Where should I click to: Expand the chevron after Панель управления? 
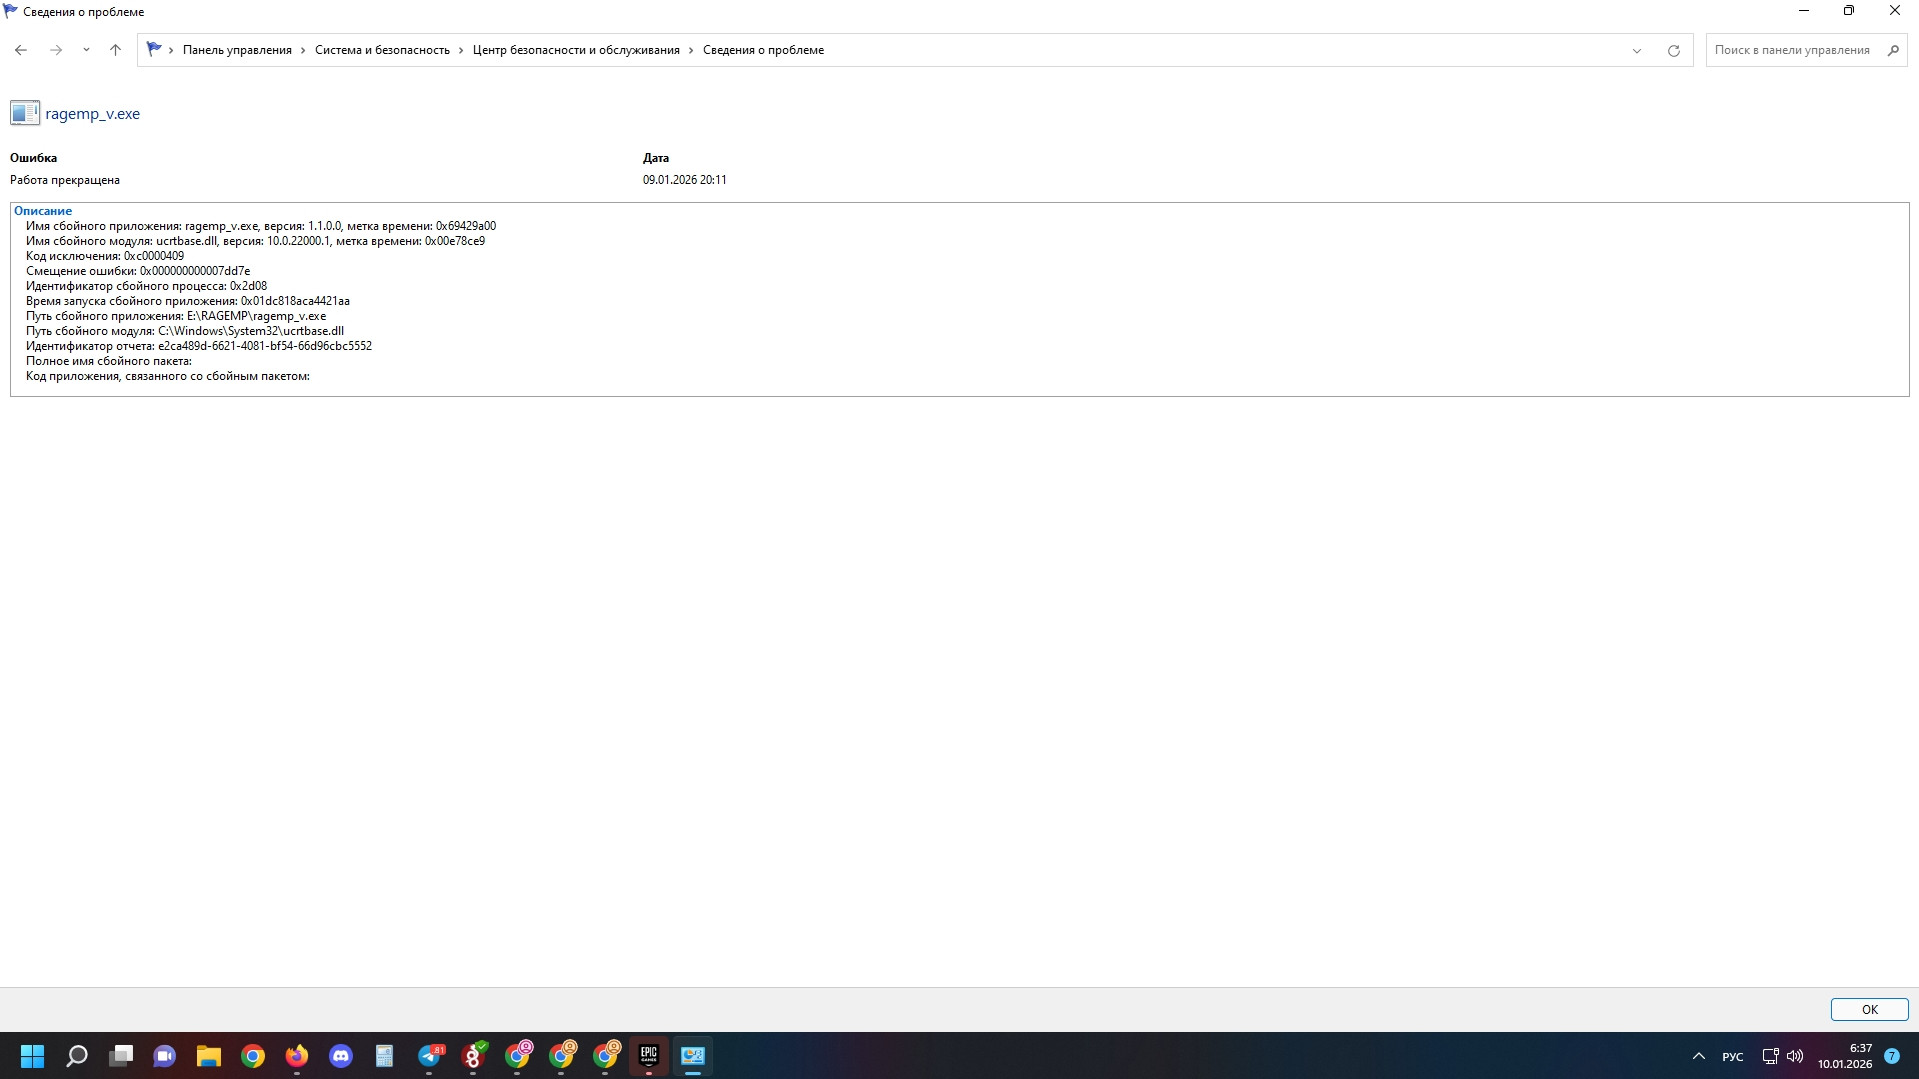pos(303,50)
